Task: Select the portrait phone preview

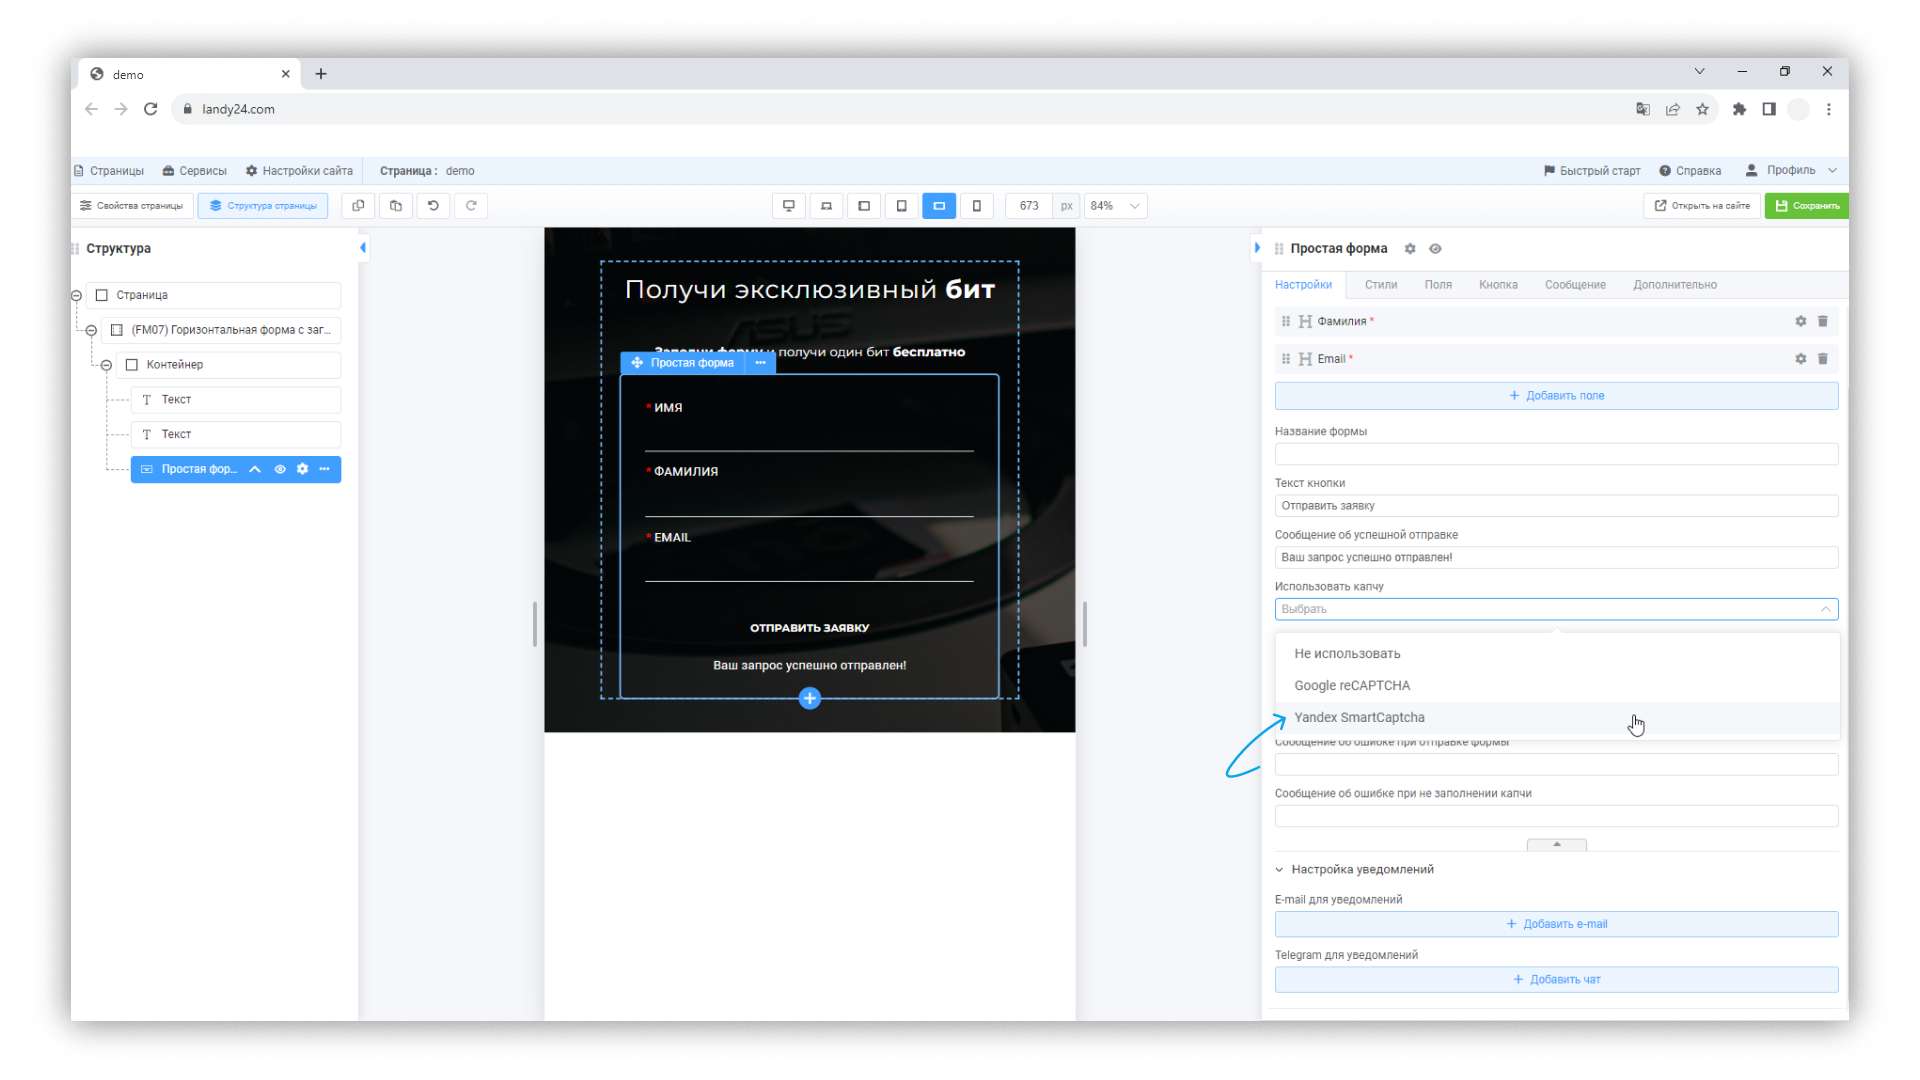Action: click(x=977, y=206)
